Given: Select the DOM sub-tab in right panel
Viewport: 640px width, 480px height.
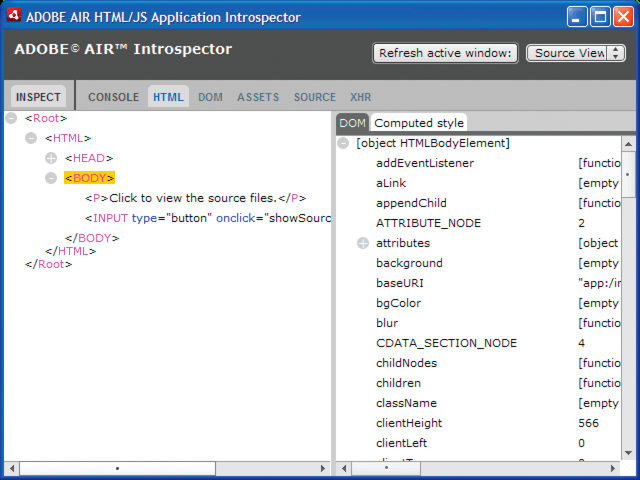Looking at the screenshot, I should (352, 123).
